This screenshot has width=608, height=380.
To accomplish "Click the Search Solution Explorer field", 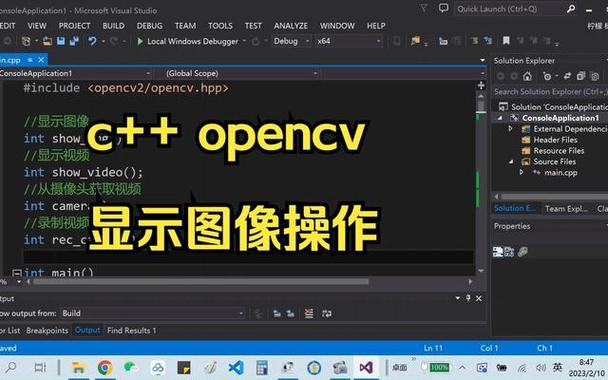I will coord(551,92).
